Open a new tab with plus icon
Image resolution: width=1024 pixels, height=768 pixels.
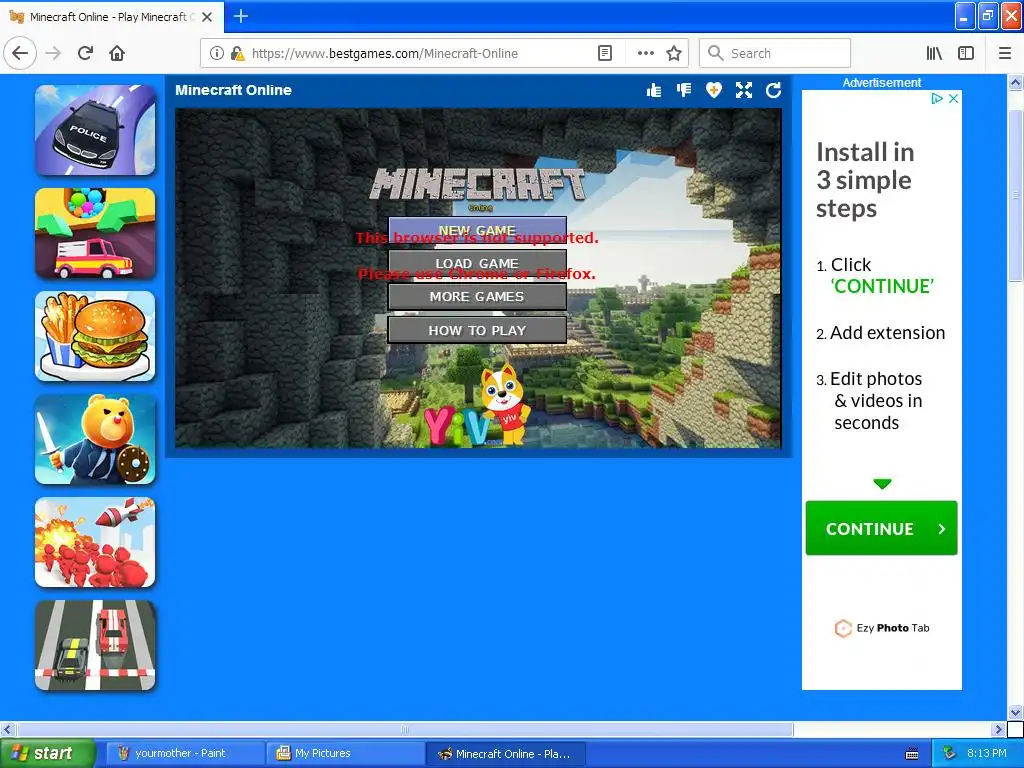[241, 16]
